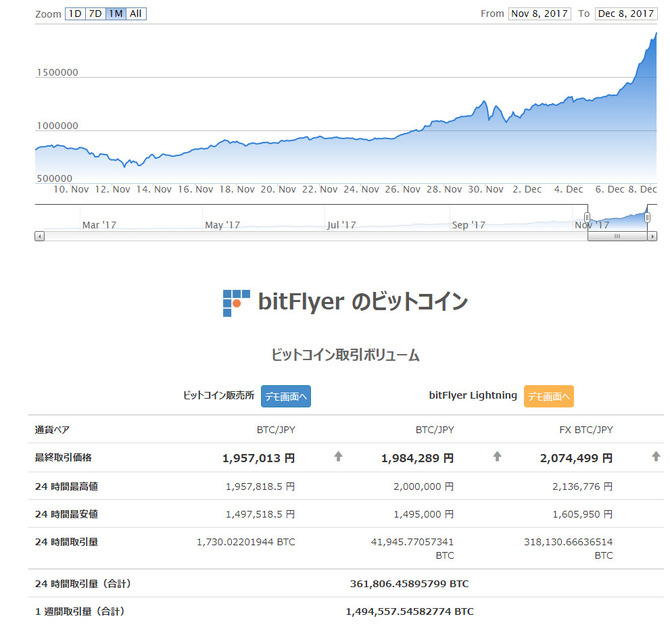This screenshot has height=625, width=670.
Task: Click the Mar '17 navigator label
Action: [x=99, y=225]
